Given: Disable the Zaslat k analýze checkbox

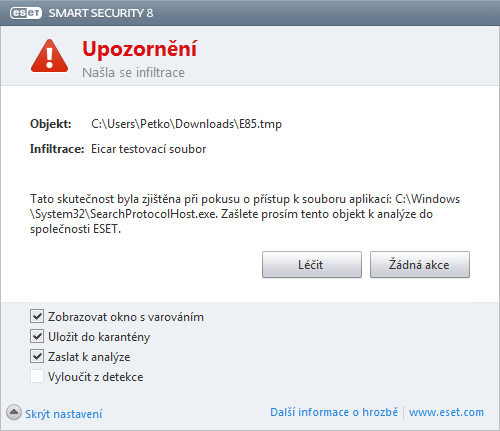Looking at the screenshot, I should click(37, 356).
